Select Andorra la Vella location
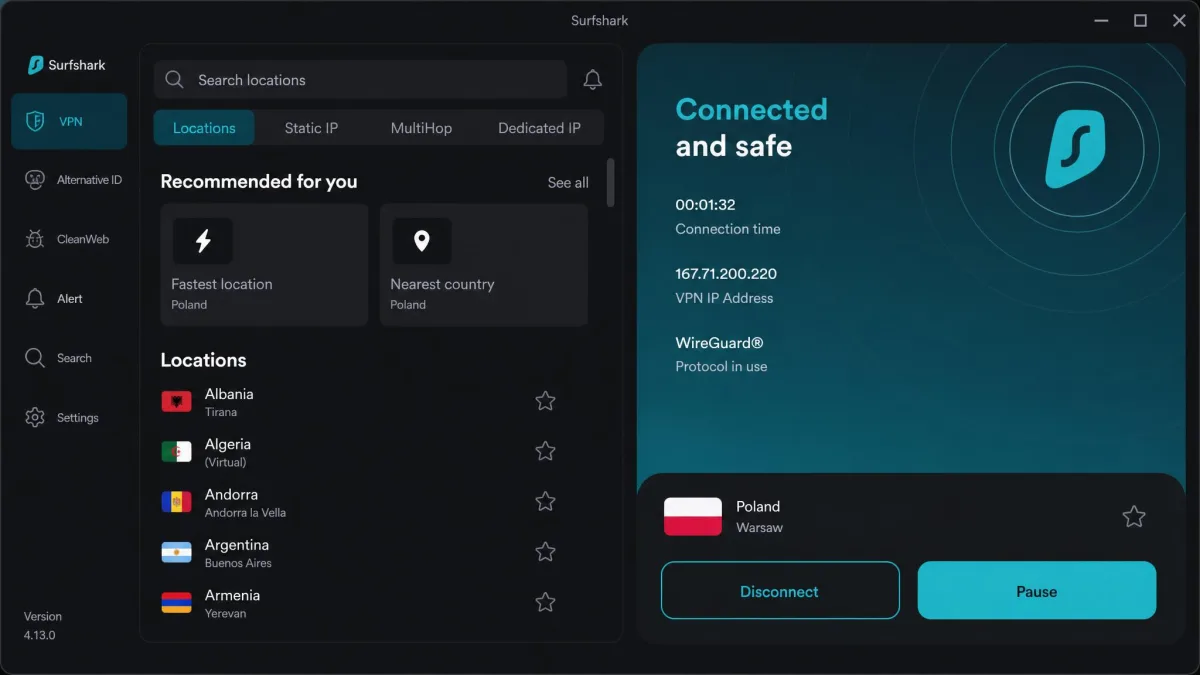The height and width of the screenshot is (675, 1200). (x=360, y=502)
